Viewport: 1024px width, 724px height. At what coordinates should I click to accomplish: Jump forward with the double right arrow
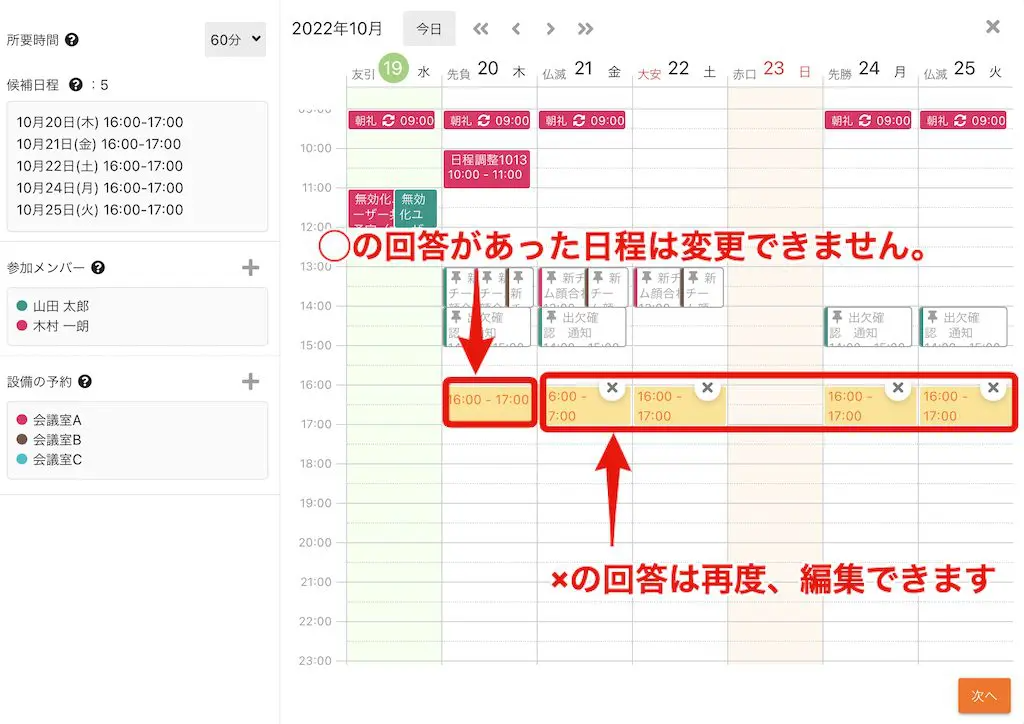tap(586, 29)
